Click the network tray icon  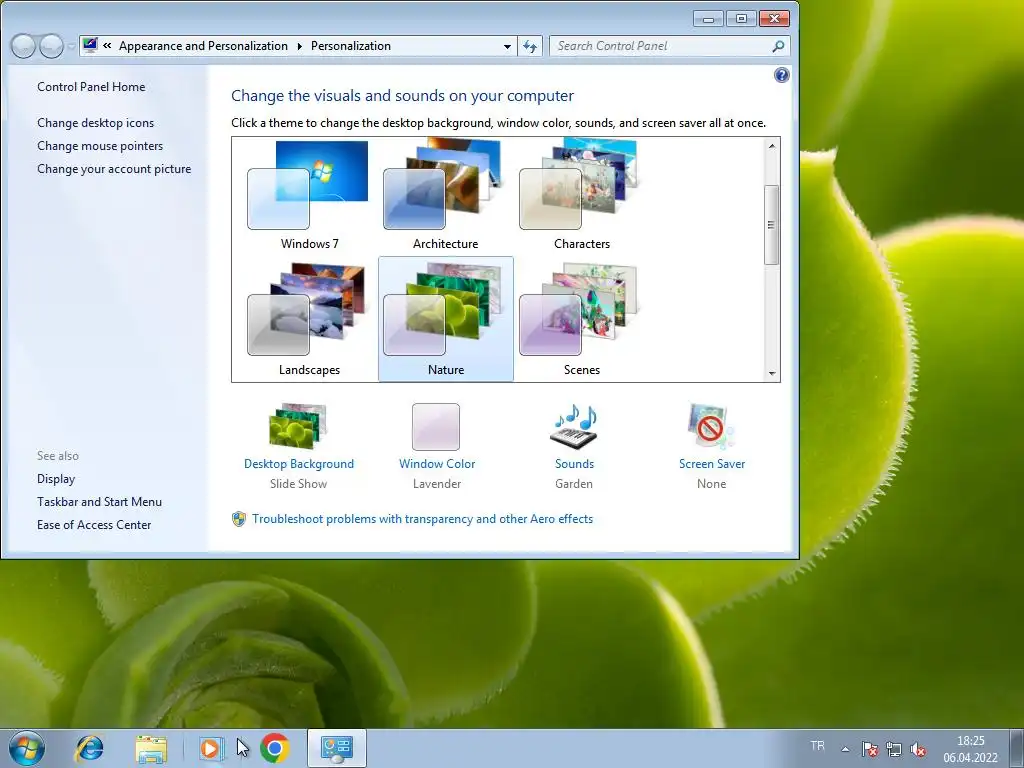[x=894, y=749]
